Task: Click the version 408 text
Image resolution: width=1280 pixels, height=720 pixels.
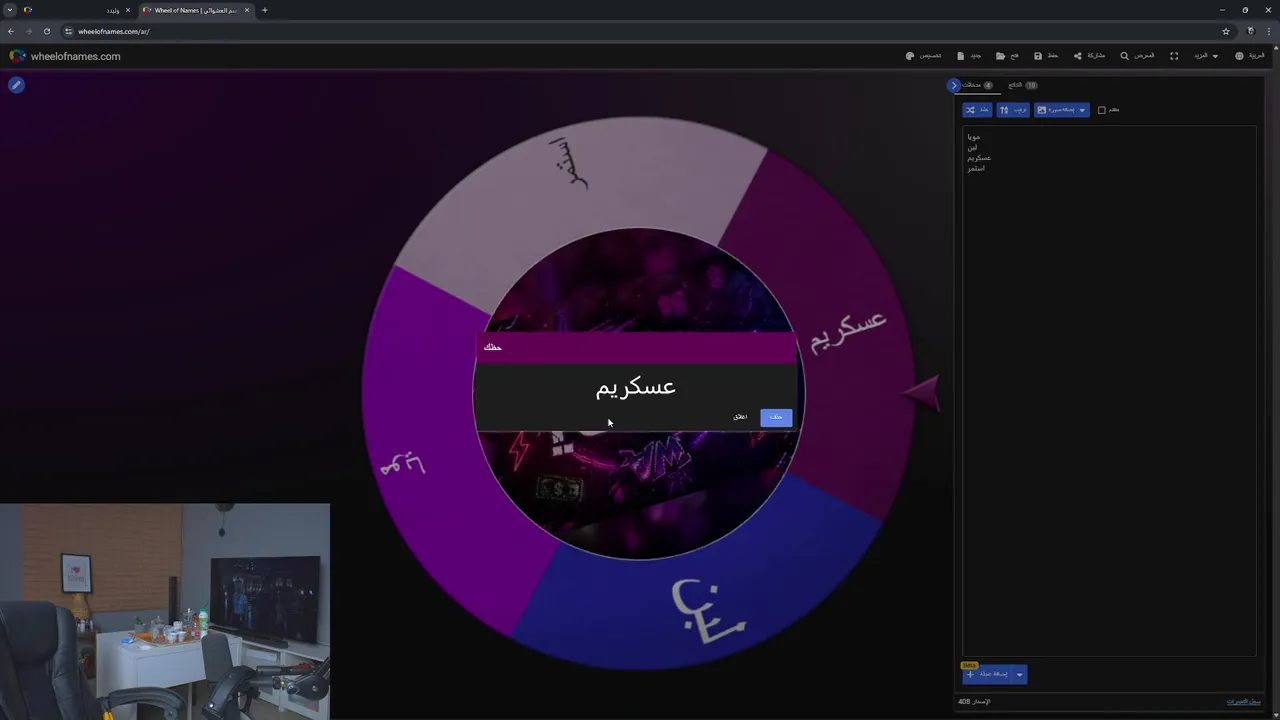Action: [974, 702]
